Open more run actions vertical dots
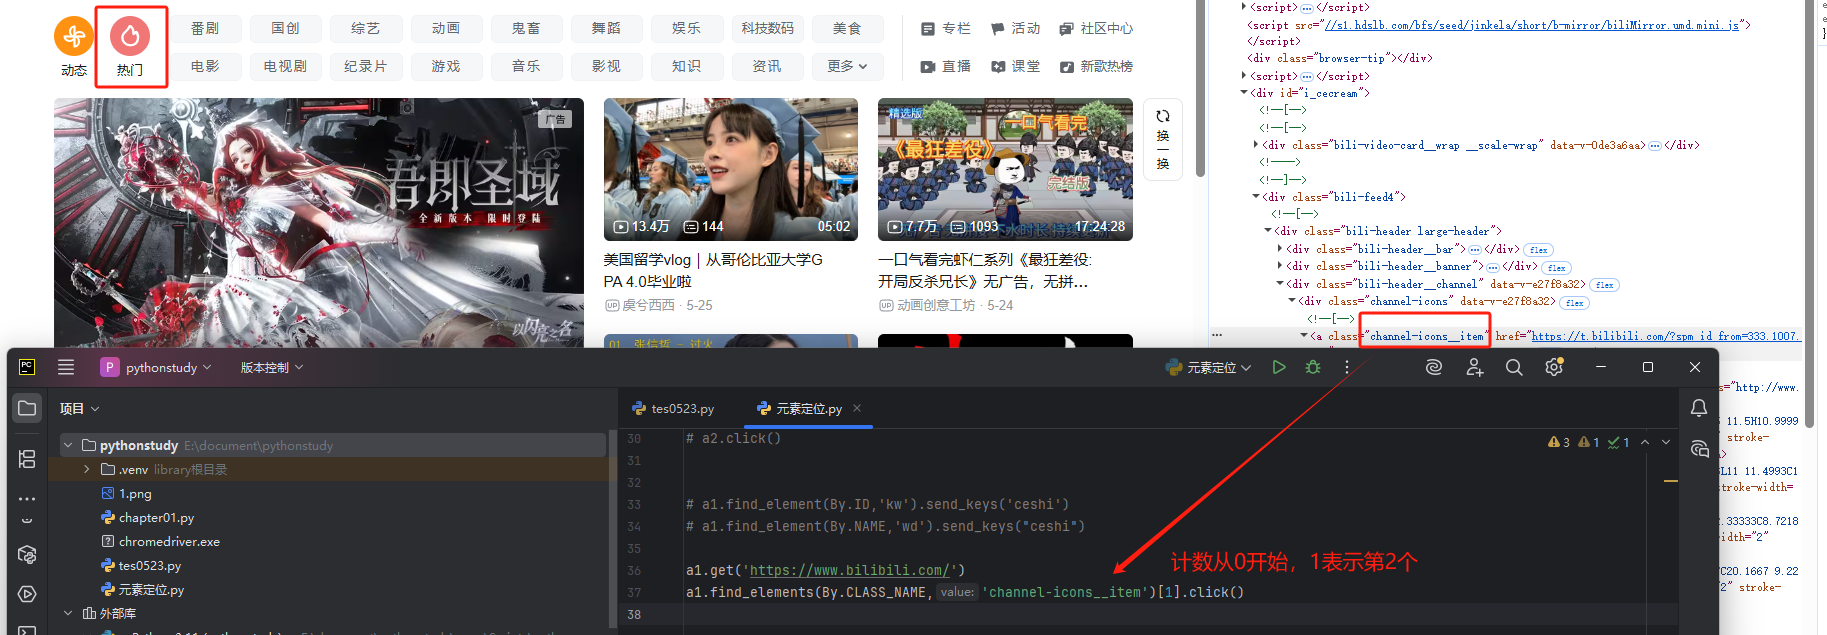This screenshot has height=635, width=1827. click(x=1347, y=367)
